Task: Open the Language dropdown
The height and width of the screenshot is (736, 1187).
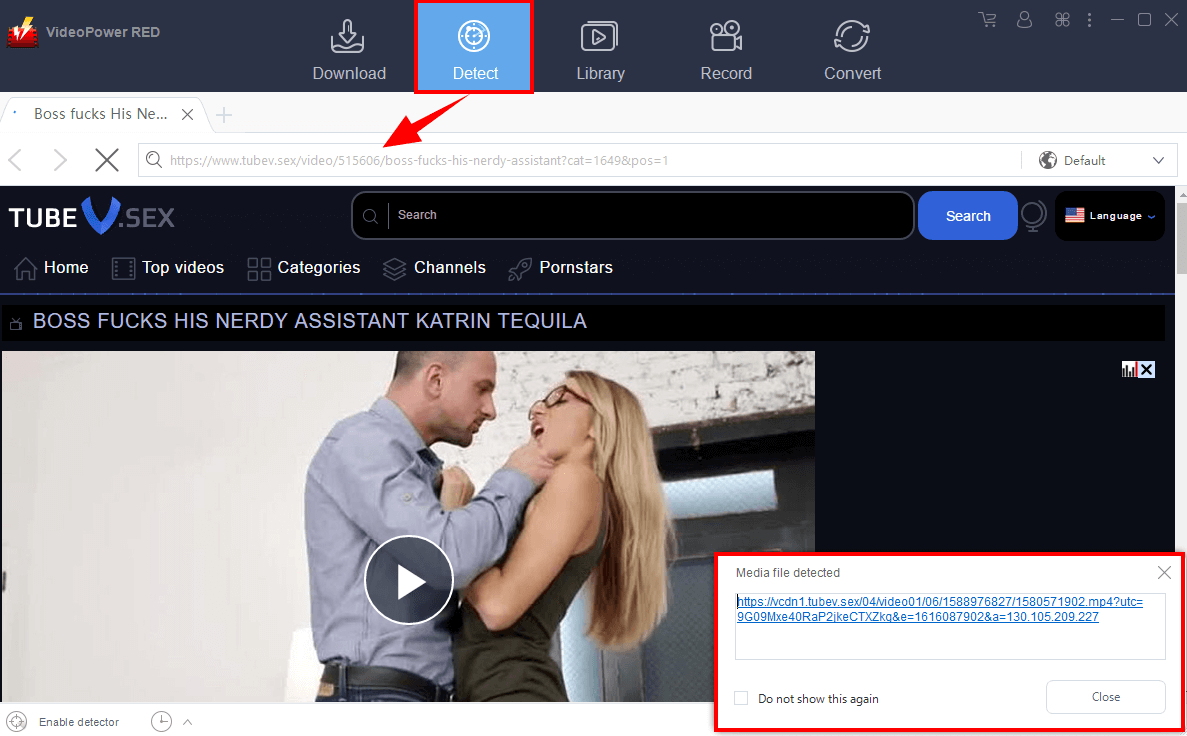Action: coord(1110,216)
